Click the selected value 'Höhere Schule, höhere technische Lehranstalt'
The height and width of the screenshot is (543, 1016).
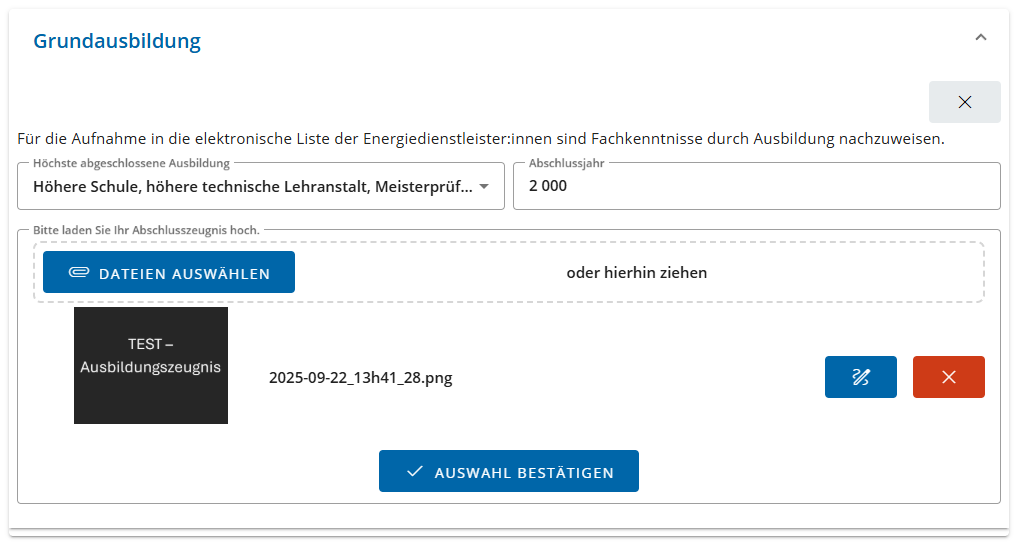tap(252, 186)
